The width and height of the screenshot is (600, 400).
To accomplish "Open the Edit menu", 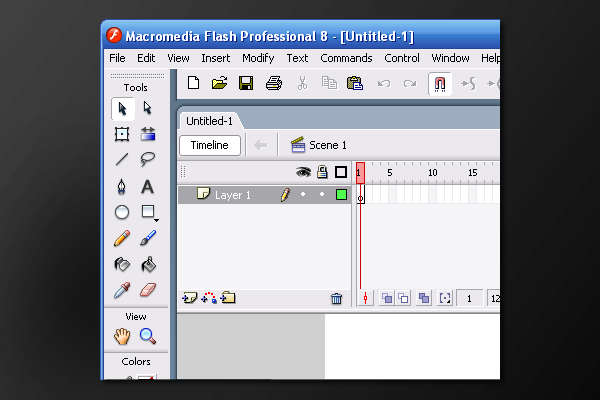I will [x=146, y=58].
